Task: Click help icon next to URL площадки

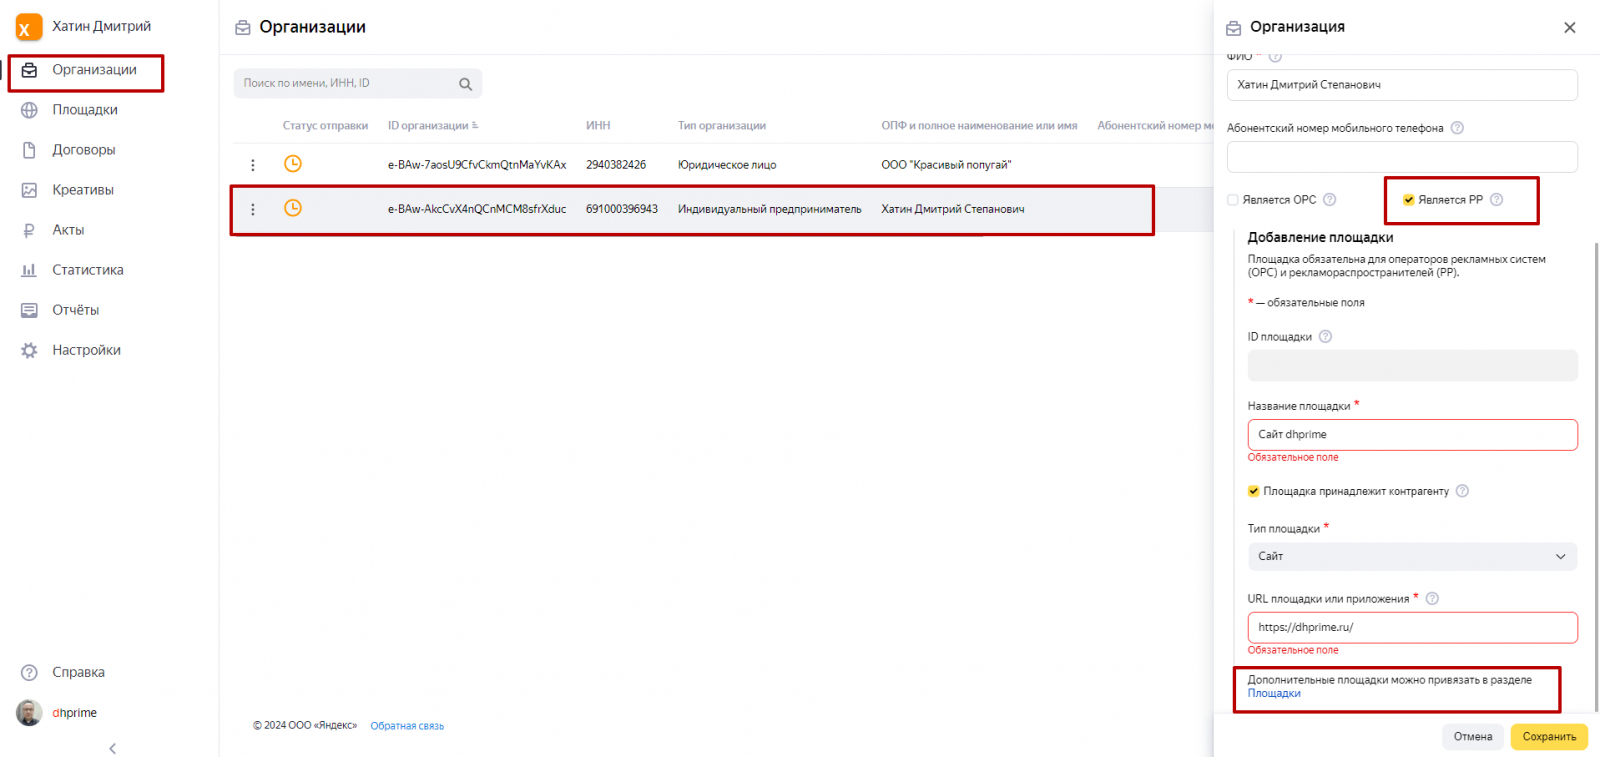Action: pyautogui.click(x=1432, y=599)
